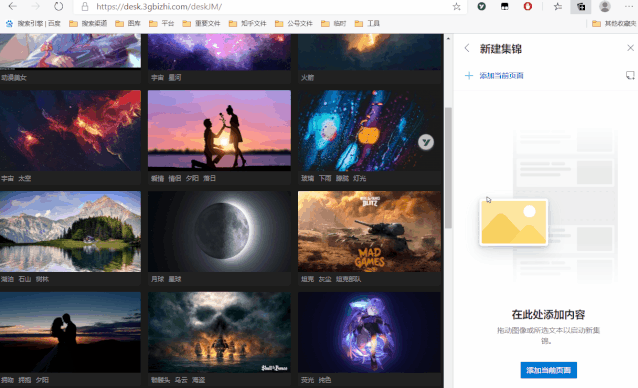638x388 pixels.
Task: Open the green circle extension icon in the toolbar
Action: (482, 7)
